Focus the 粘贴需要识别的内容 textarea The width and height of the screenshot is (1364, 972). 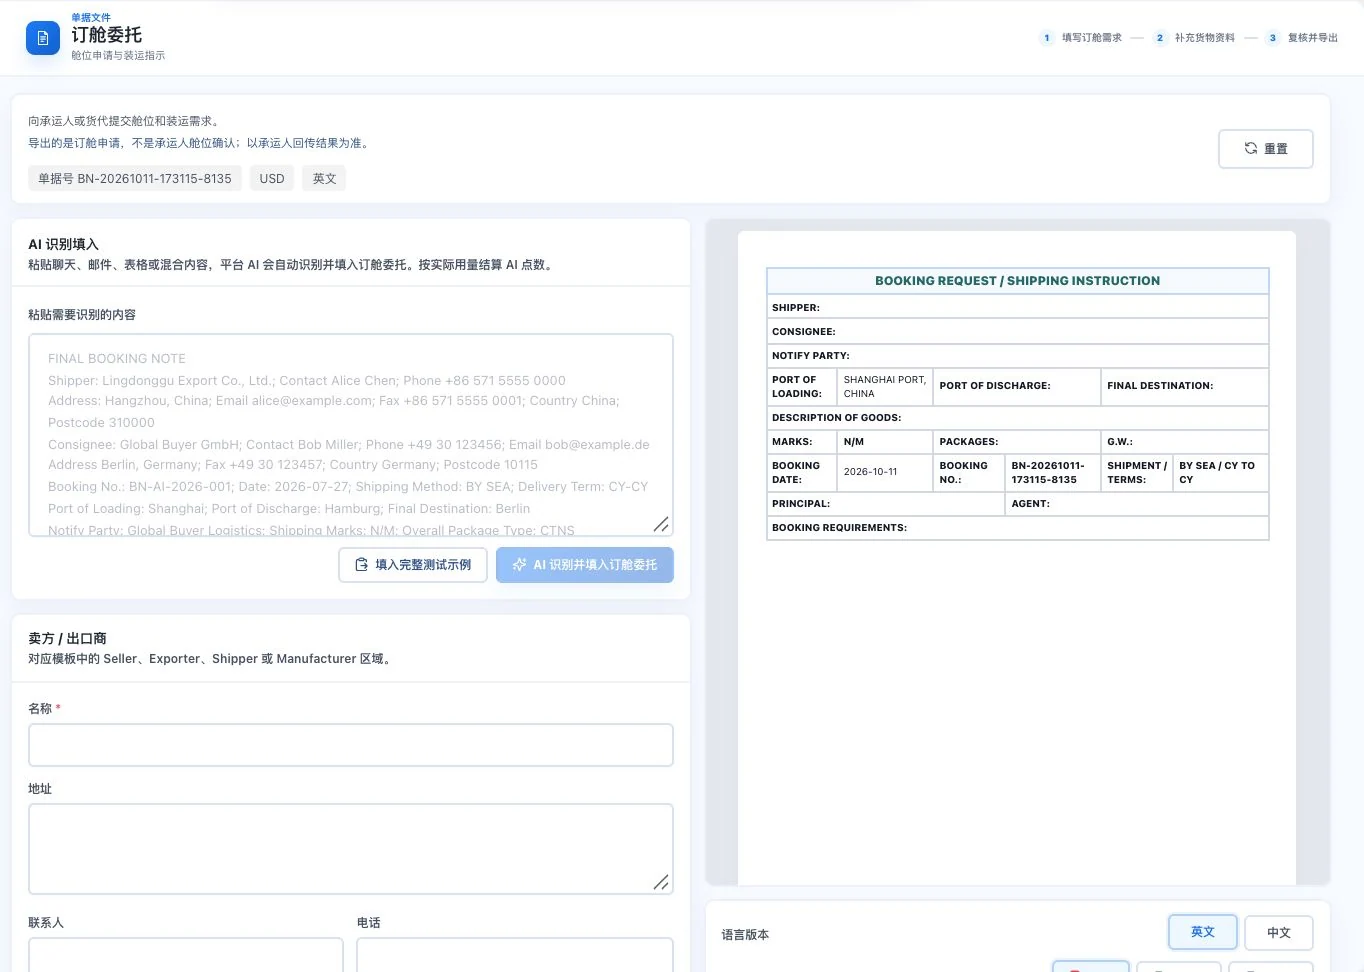(351, 435)
